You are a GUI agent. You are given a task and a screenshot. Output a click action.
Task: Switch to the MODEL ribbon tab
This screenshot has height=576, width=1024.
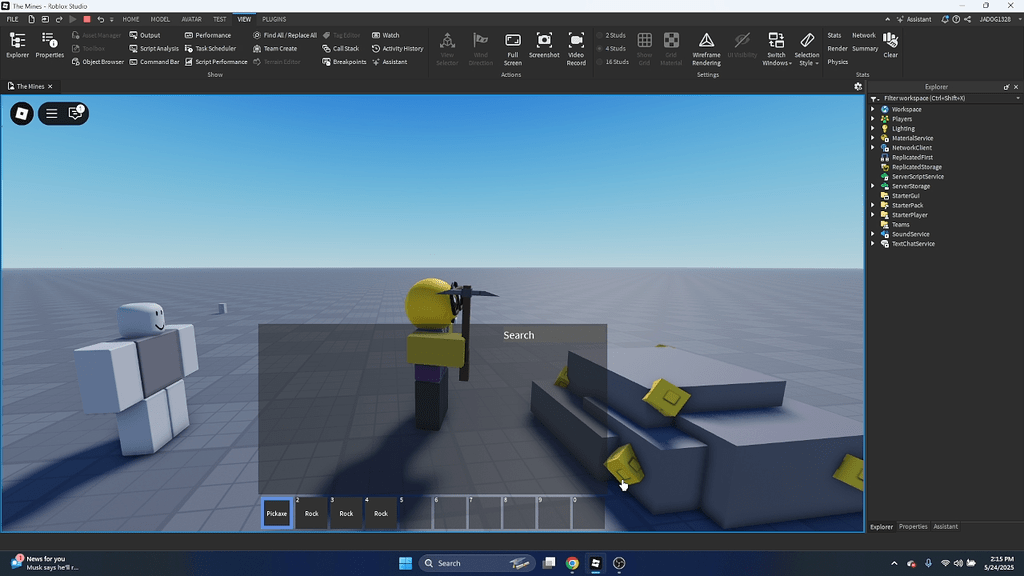click(x=160, y=18)
